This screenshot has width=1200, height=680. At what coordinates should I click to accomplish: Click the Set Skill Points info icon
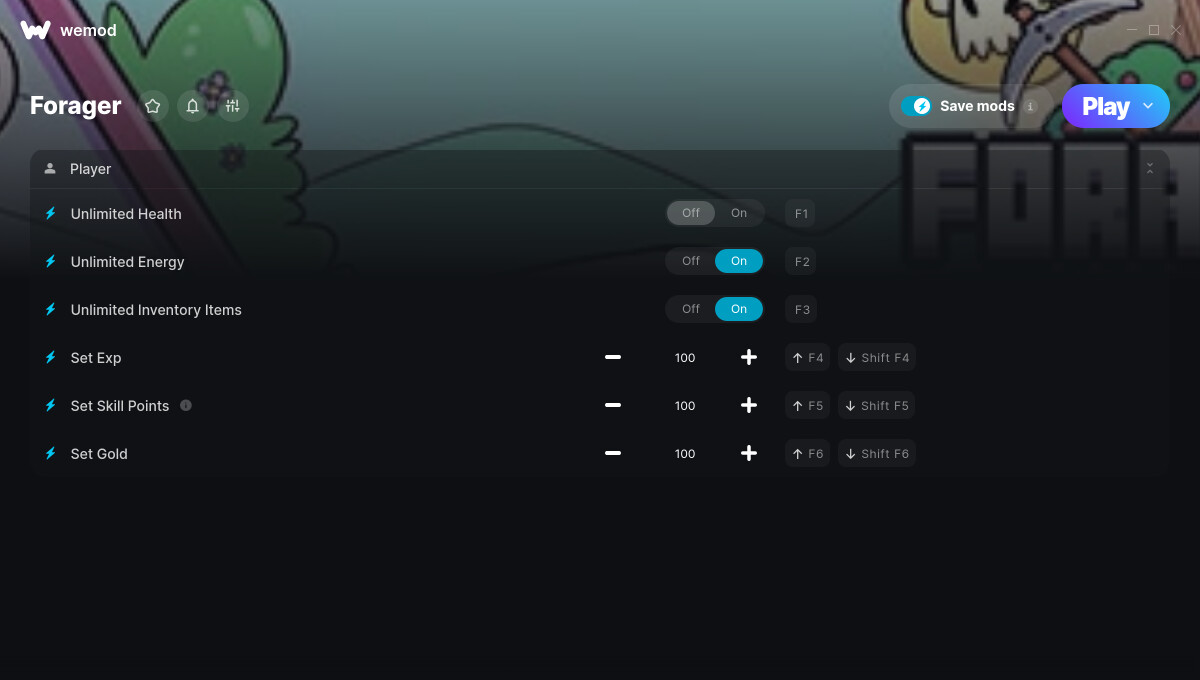[x=186, y=405]
